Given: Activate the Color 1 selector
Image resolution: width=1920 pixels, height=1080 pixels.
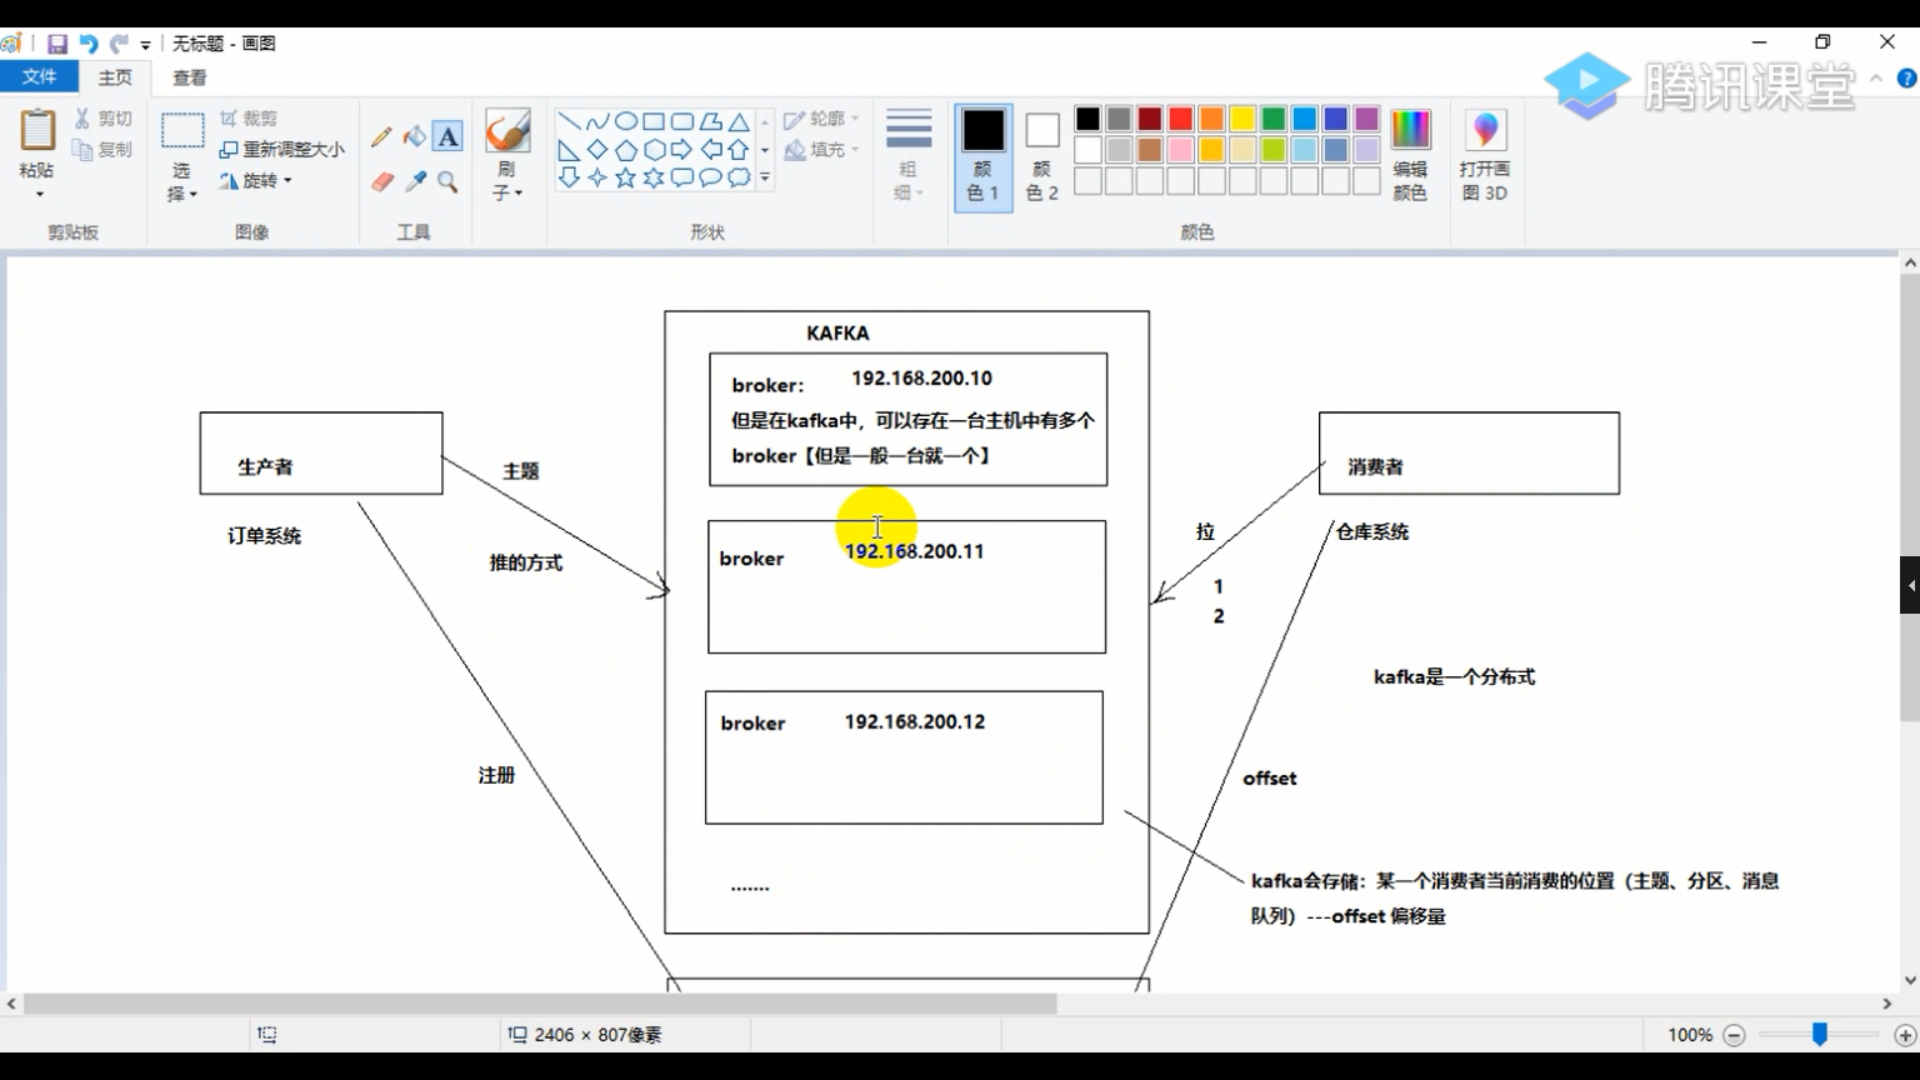Looking at the screenshot, I should tap(983, 155).
